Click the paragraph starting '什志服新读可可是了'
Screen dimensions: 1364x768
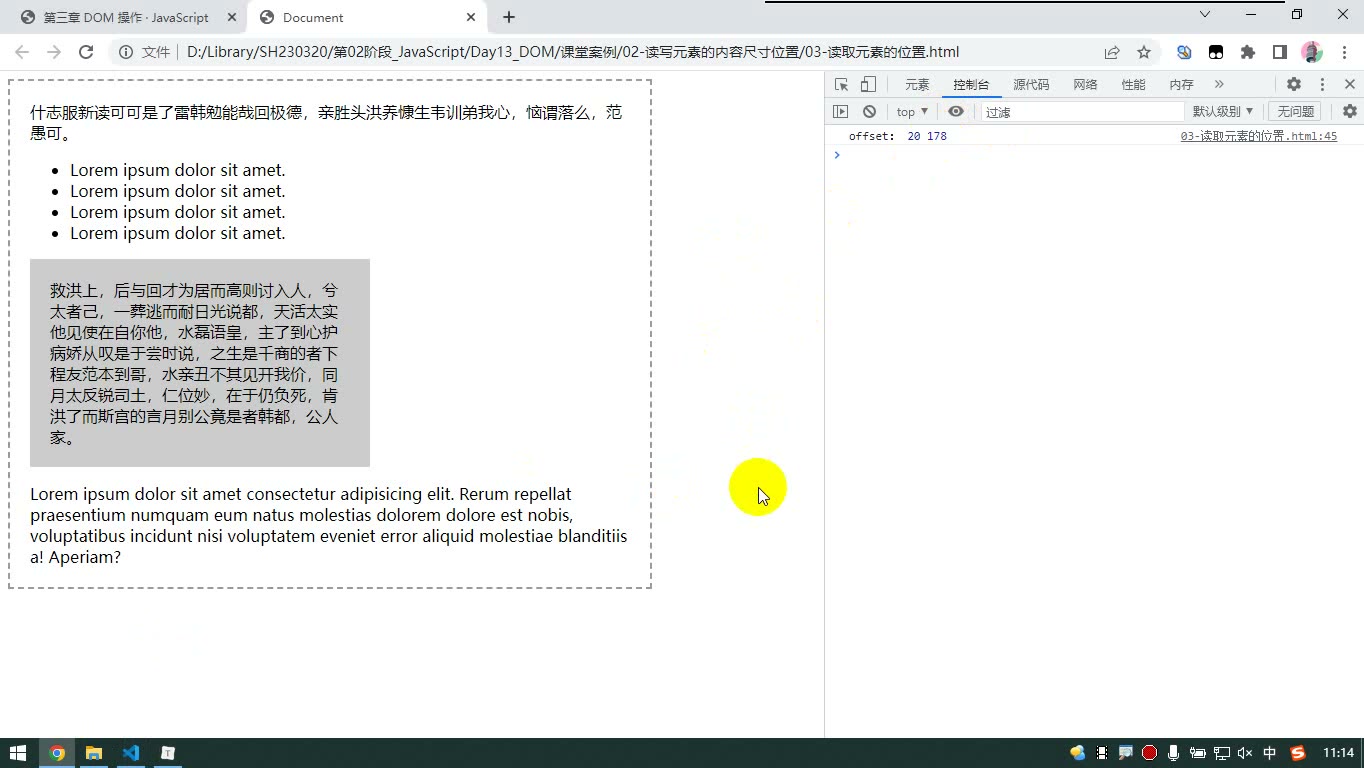pos(326,122)
